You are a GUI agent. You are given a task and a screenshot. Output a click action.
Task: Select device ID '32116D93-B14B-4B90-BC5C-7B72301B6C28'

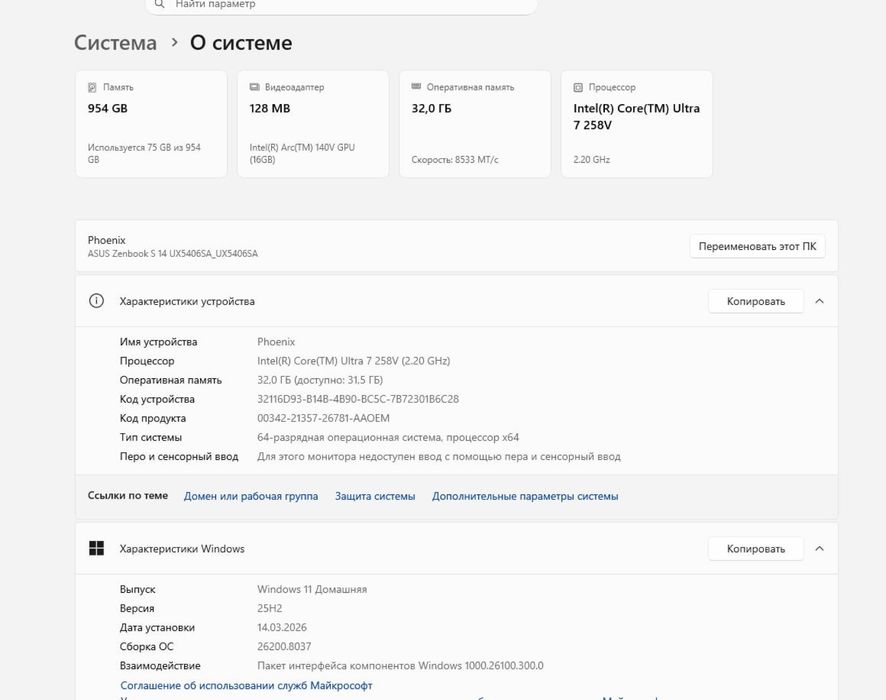point(358,399)
